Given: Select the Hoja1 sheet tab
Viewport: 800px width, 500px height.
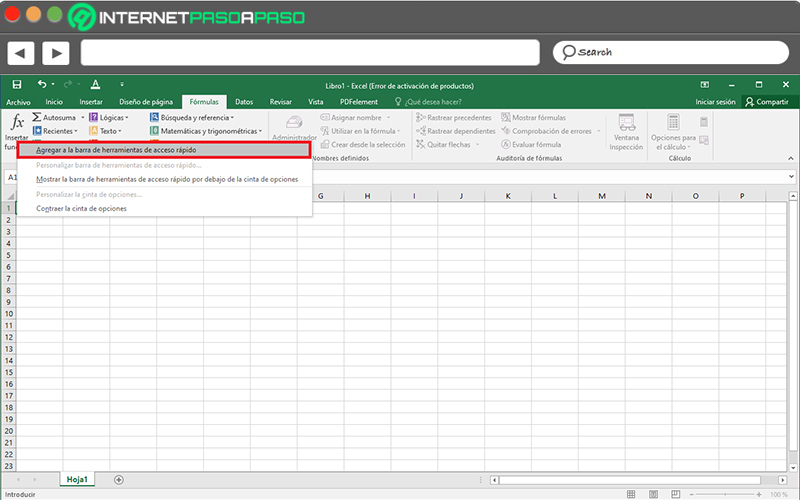Looking at the screenshot, I should 76,480.
